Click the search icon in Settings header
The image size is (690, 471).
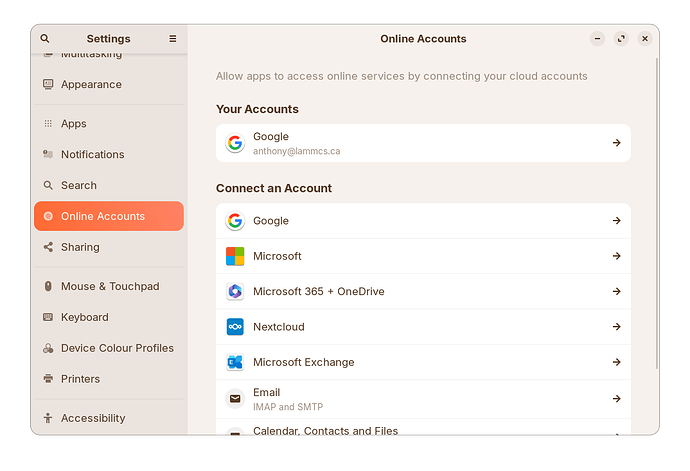pos(45,39)
